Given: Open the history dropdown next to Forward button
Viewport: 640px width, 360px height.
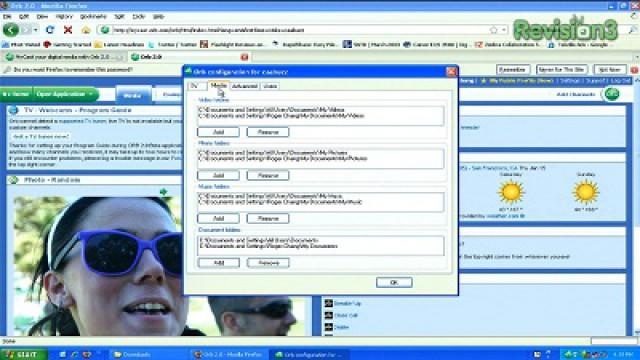Looking at the screenshot, I should 36,30.
